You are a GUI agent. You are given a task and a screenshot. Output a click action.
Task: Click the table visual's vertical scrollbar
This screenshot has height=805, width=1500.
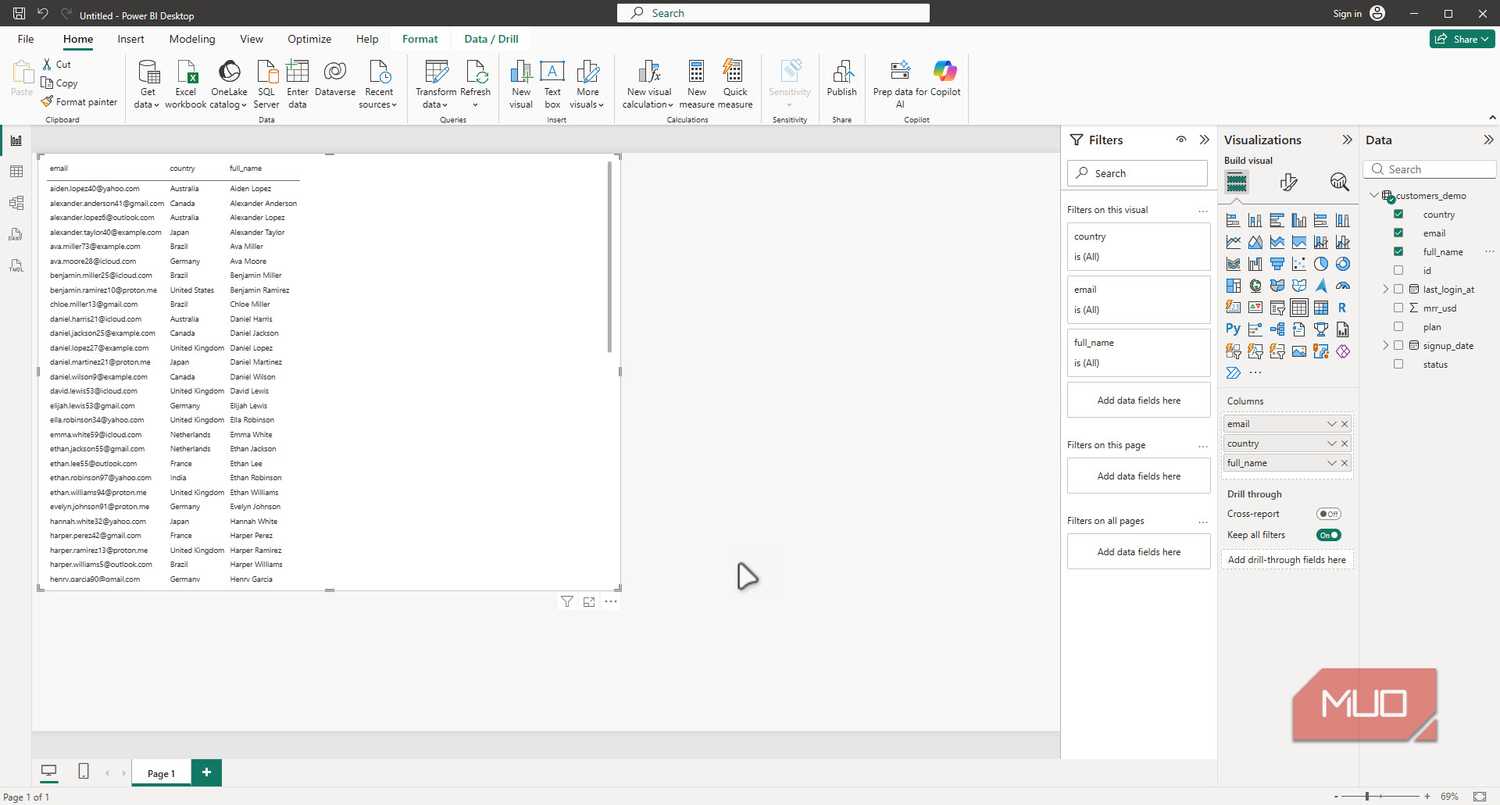coord(609,257)
